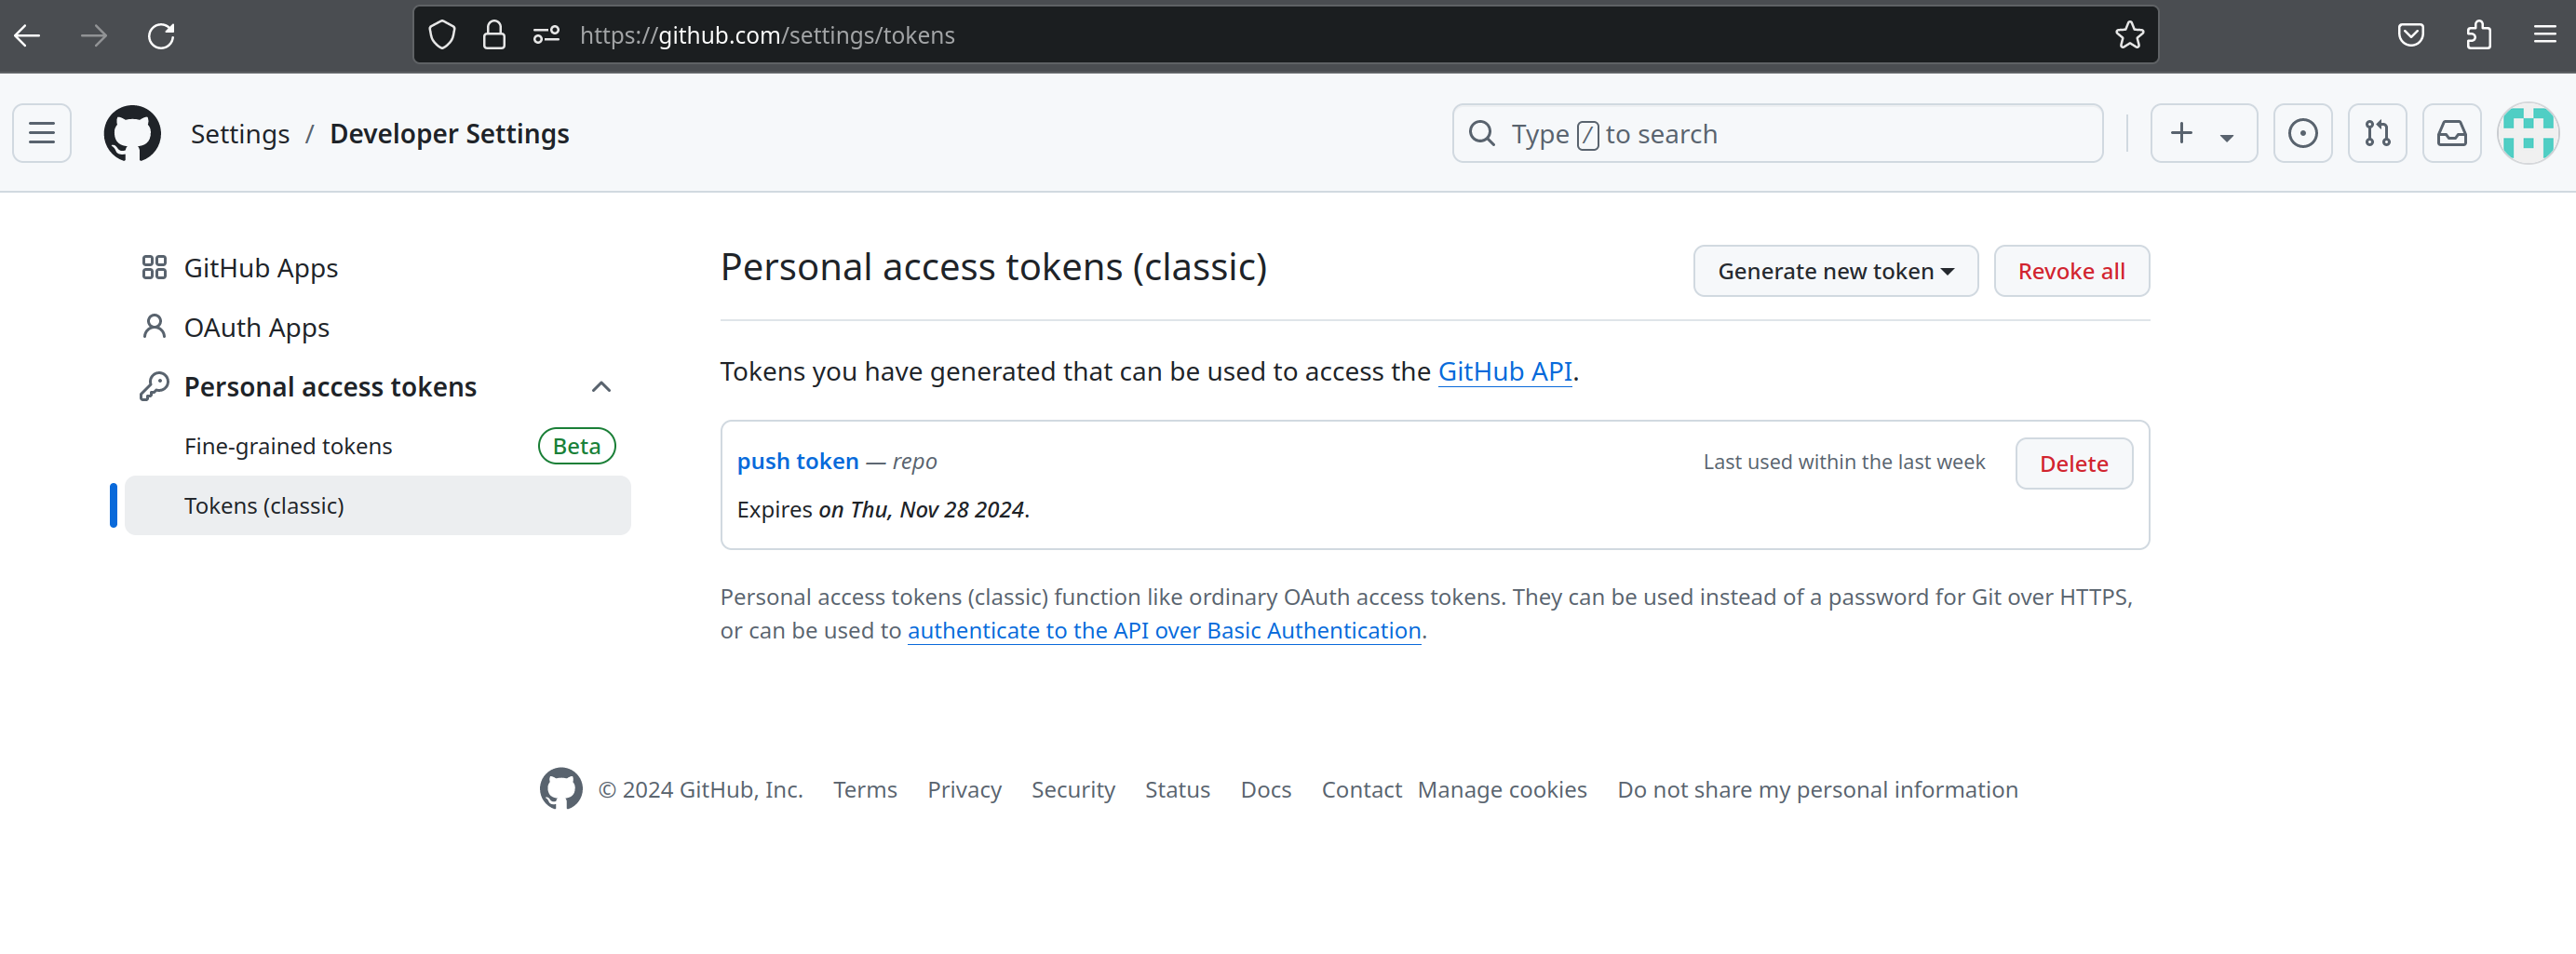This screenshot has width=2576, height=954.
Task: Select Tokens (classic) sidebar item
Action: point(378,506)
